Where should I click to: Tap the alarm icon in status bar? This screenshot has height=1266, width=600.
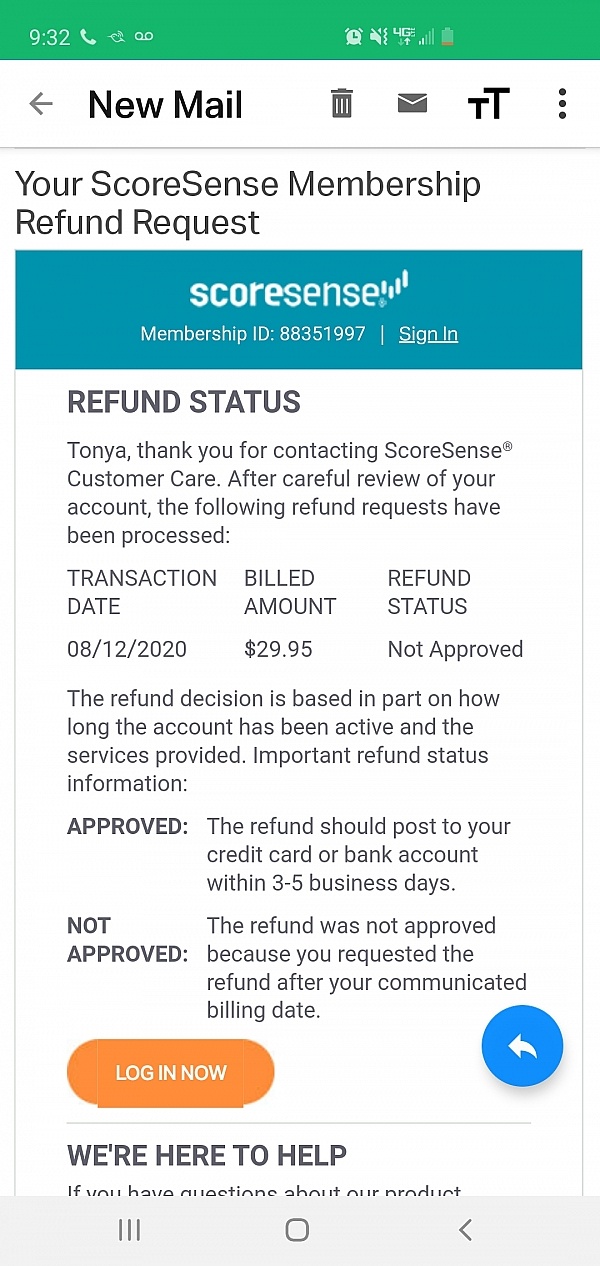(x=354, y=37)
